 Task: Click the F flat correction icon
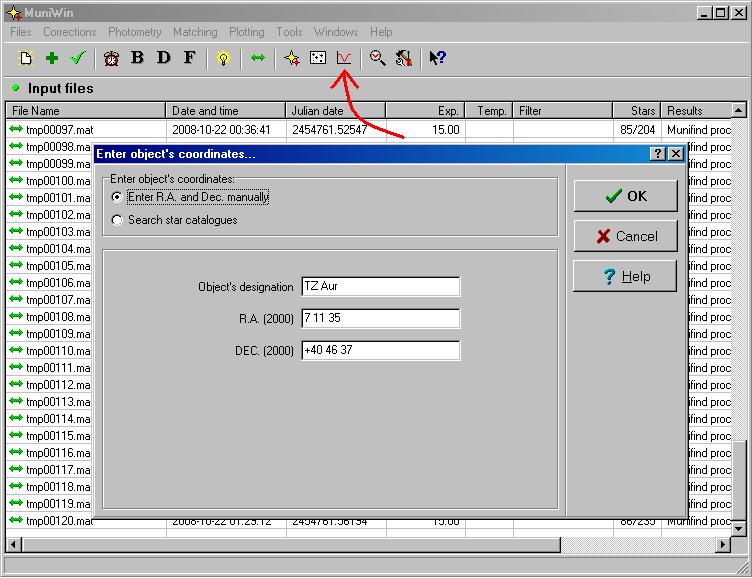click(189, 58)
